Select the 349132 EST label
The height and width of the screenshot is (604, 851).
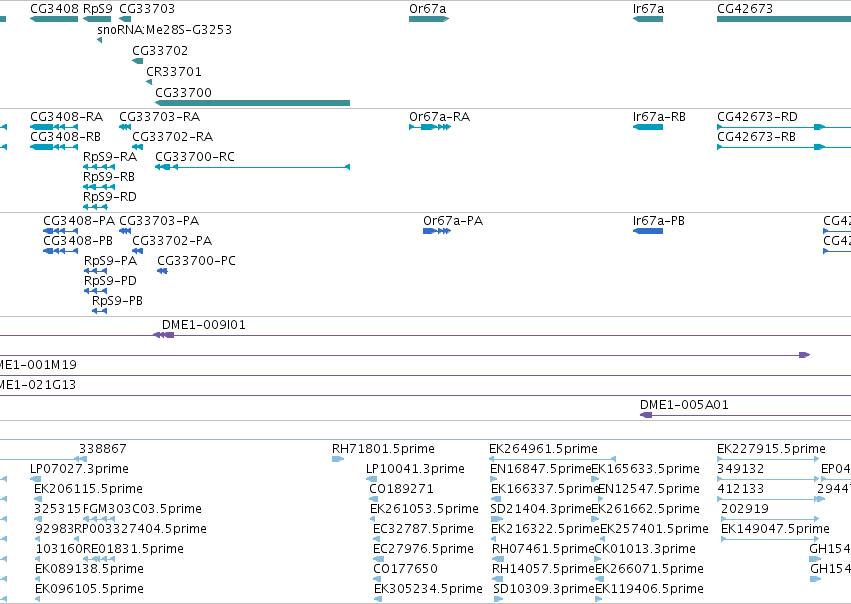(x=740, y=469)
